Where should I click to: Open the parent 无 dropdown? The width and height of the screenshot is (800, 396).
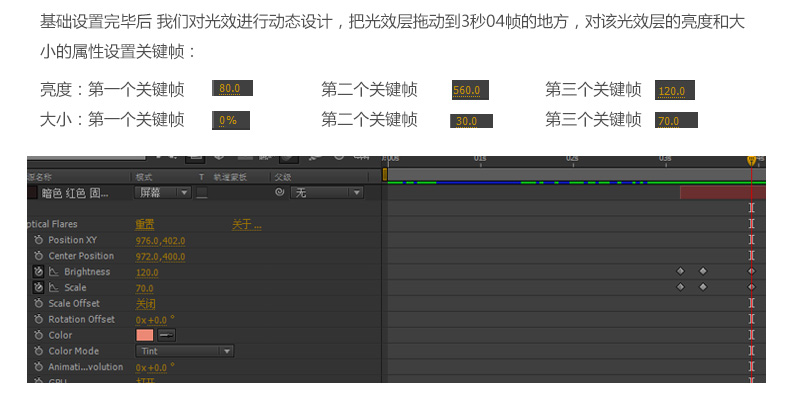(327, 192)
